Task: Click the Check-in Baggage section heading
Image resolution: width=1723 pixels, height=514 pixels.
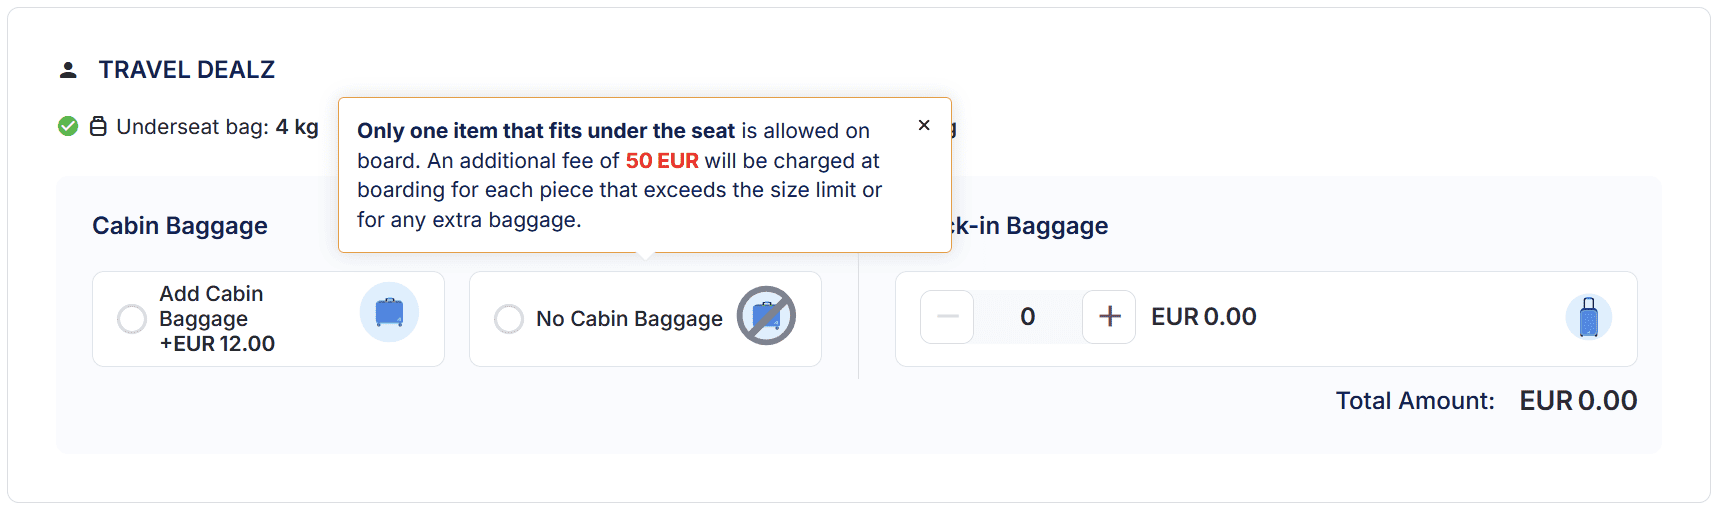Action: pyautogui.click(x=1030, y=226)
